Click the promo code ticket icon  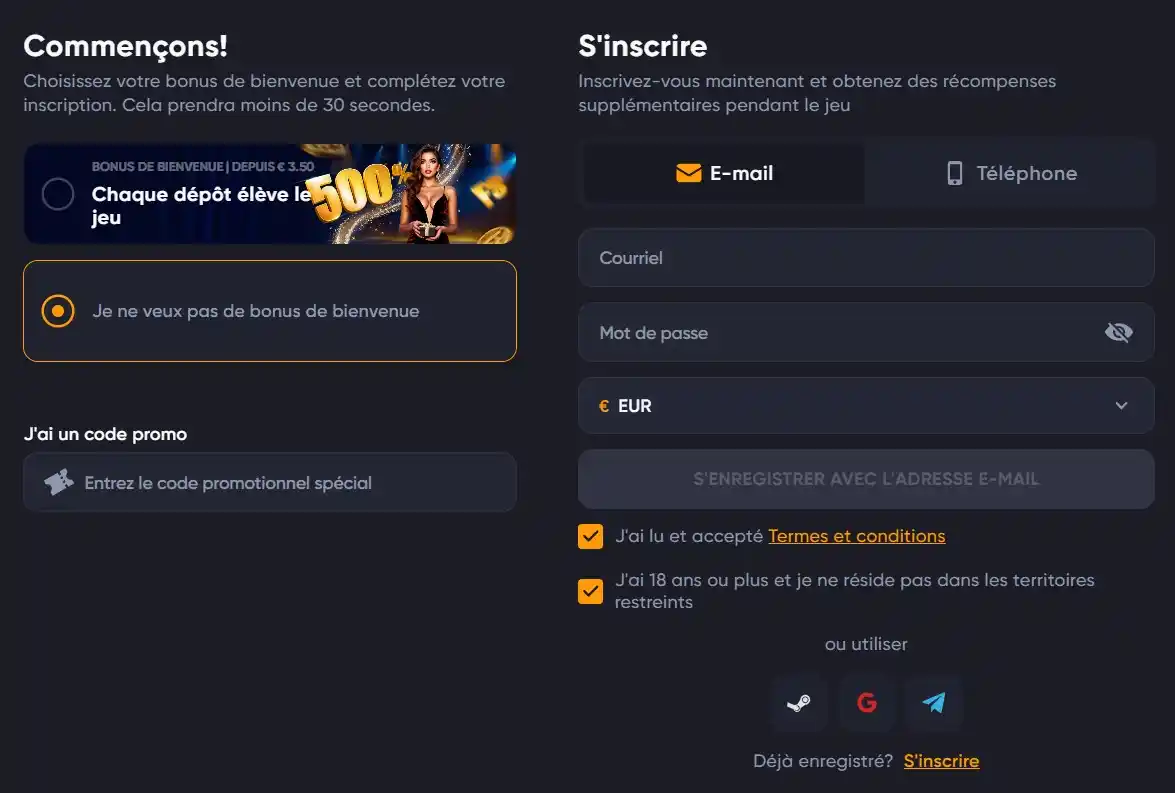click(x=59, y=483)
